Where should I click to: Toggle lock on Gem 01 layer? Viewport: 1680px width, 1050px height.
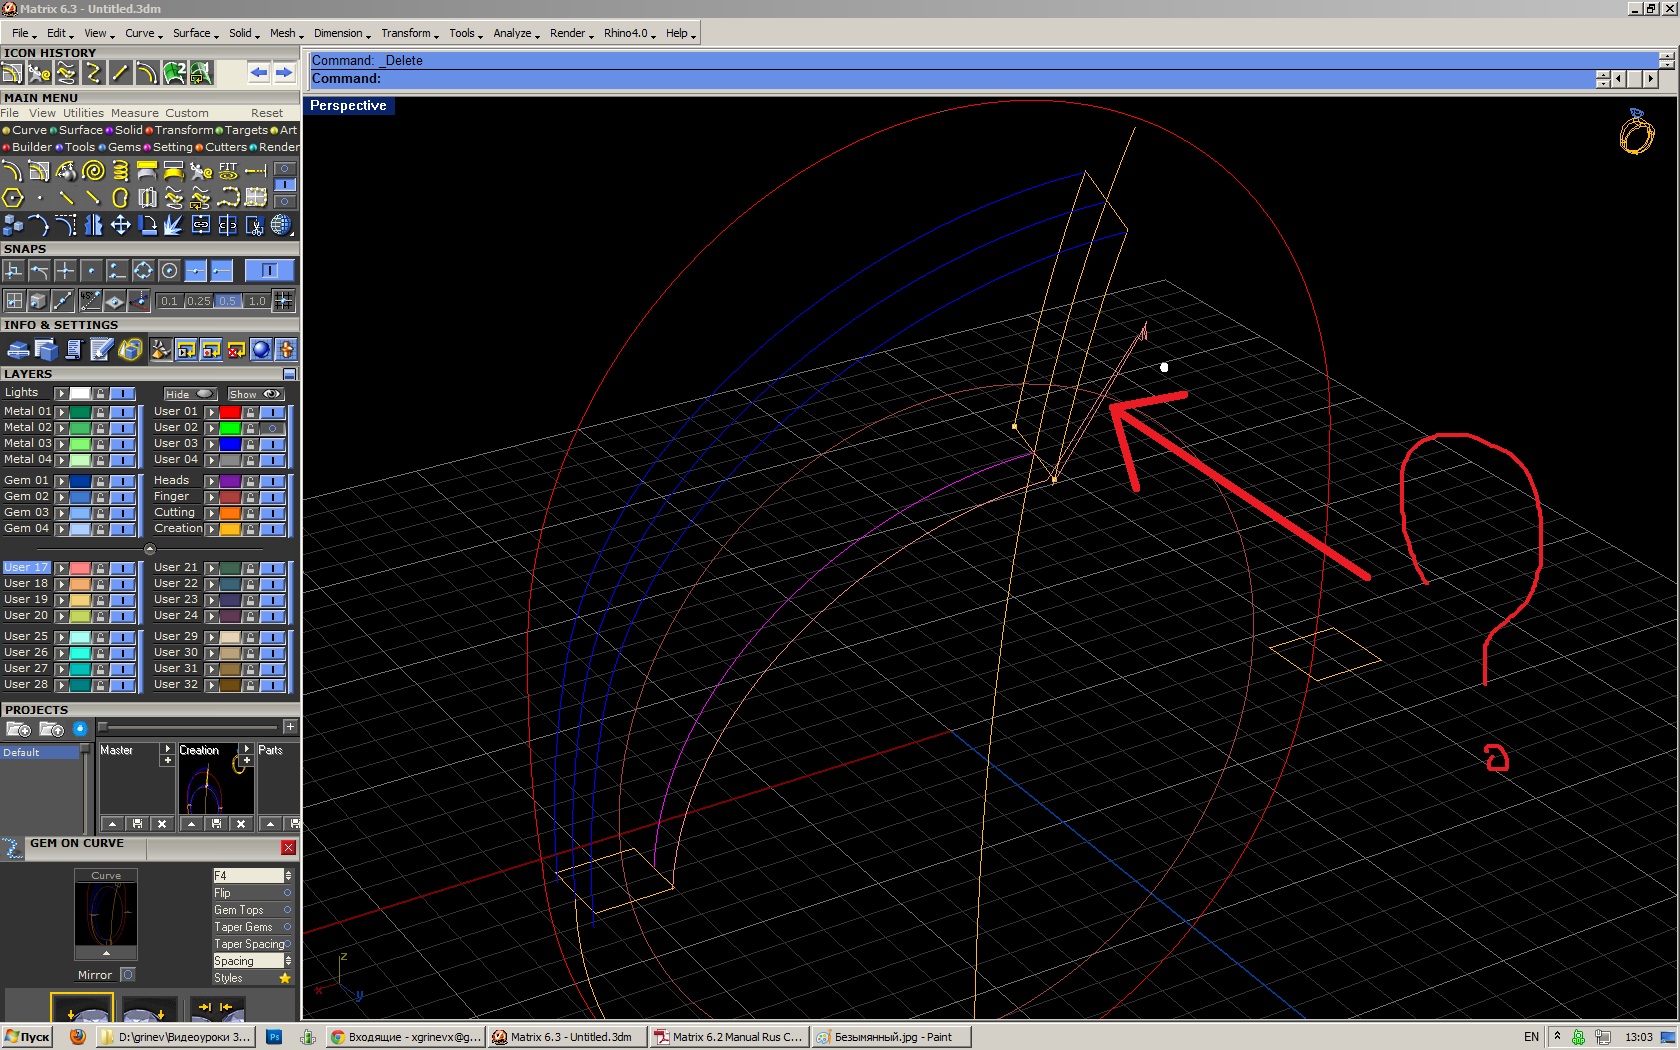(x=100, y=481)
